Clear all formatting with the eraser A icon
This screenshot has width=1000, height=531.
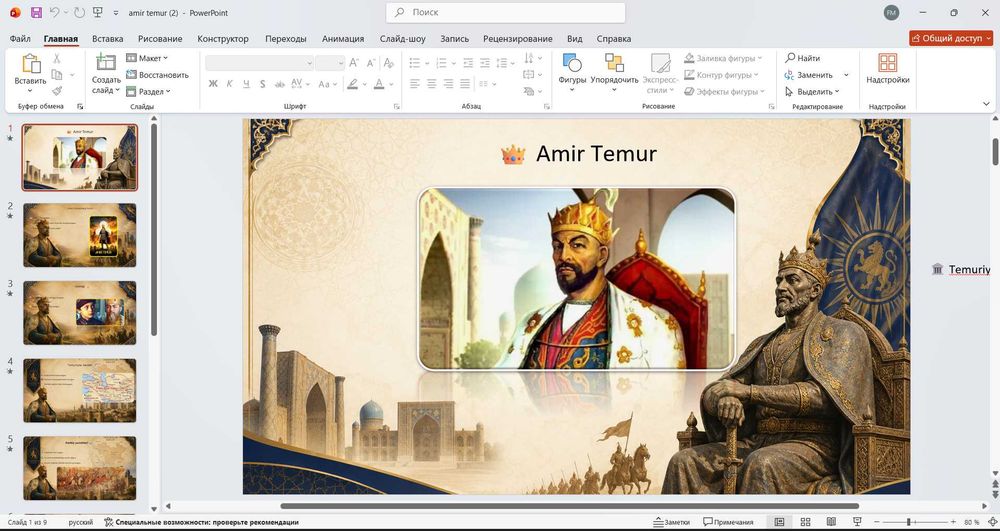(388, 62)
